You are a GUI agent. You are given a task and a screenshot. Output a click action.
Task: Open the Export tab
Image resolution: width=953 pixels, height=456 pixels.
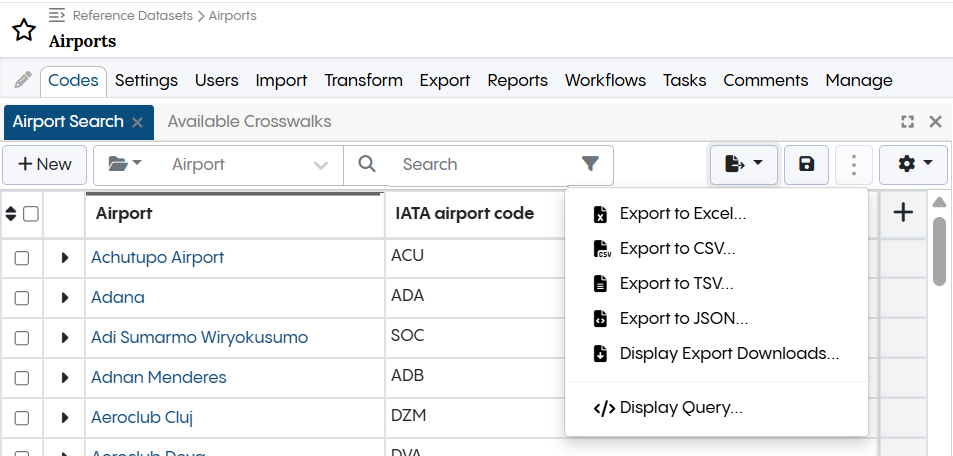pyautogui.click(x=445, y=81)
